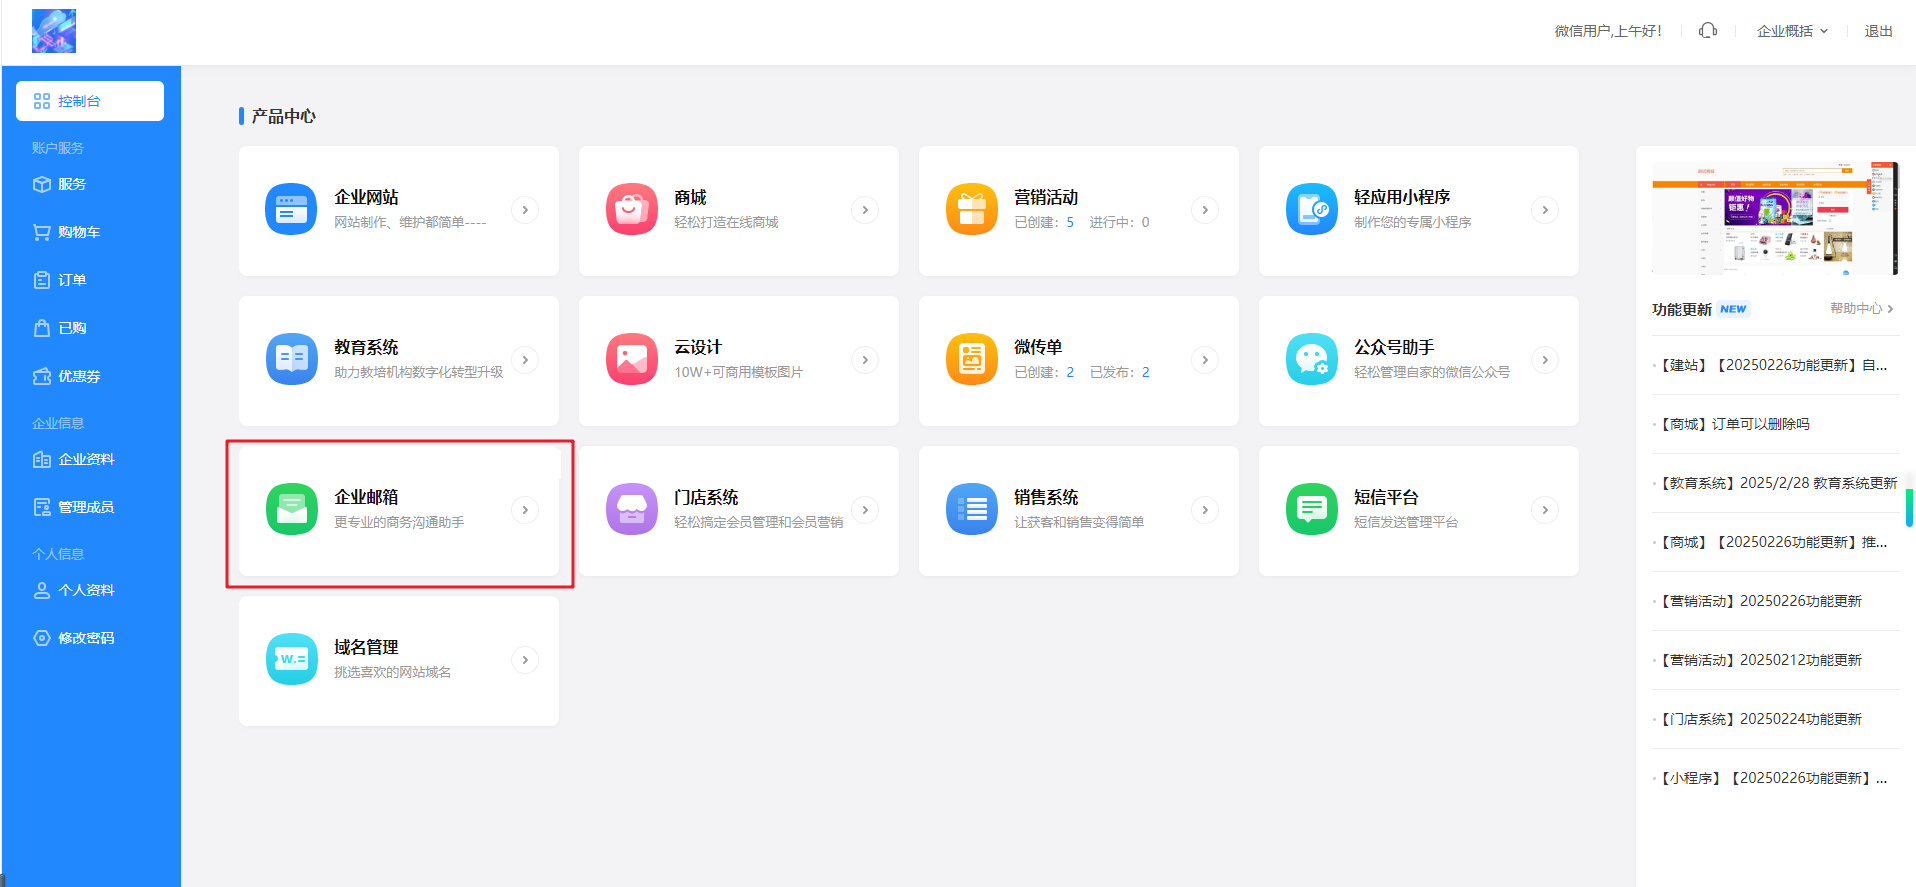Screen dimensions: 1916x887
Task: Open 【小程序】【20250226功能更新】 entry
Action: [1772, 778]
